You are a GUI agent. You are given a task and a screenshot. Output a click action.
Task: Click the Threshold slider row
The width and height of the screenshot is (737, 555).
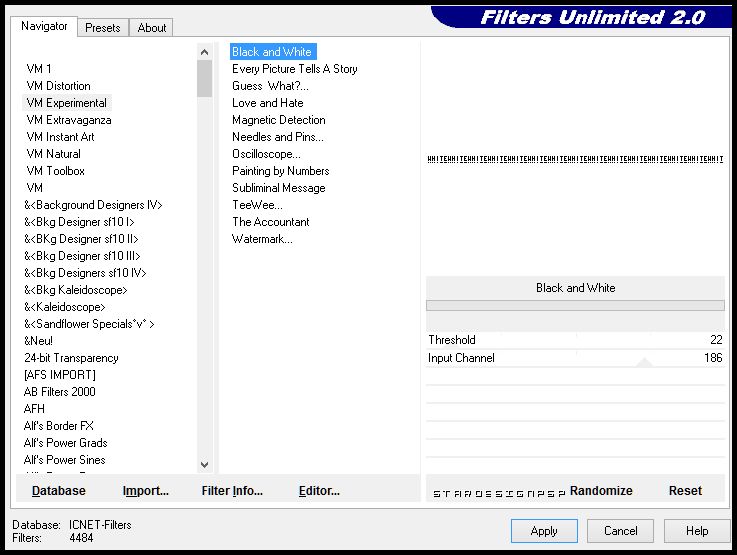[x=575, y=340]
